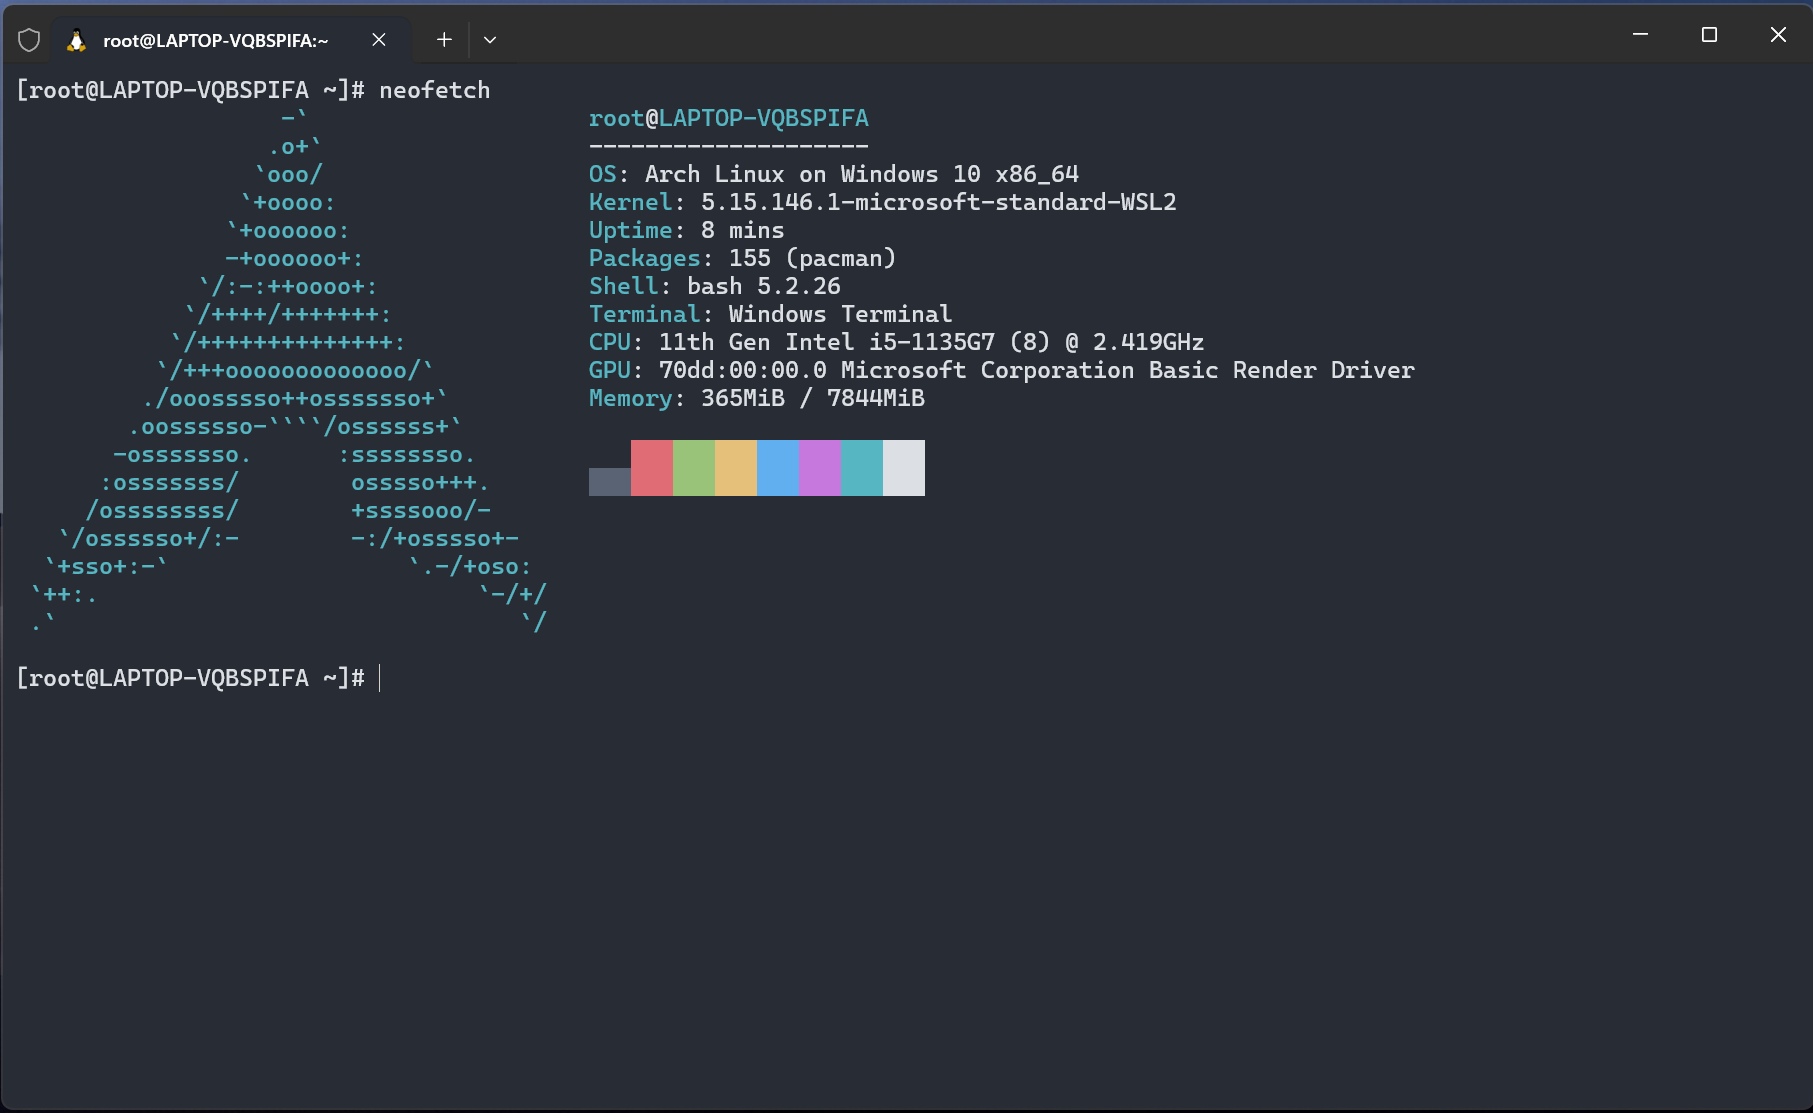The image size is (1813, 1113).
Task: Click the Linux penguin tab icon
Action: point(76,40)
